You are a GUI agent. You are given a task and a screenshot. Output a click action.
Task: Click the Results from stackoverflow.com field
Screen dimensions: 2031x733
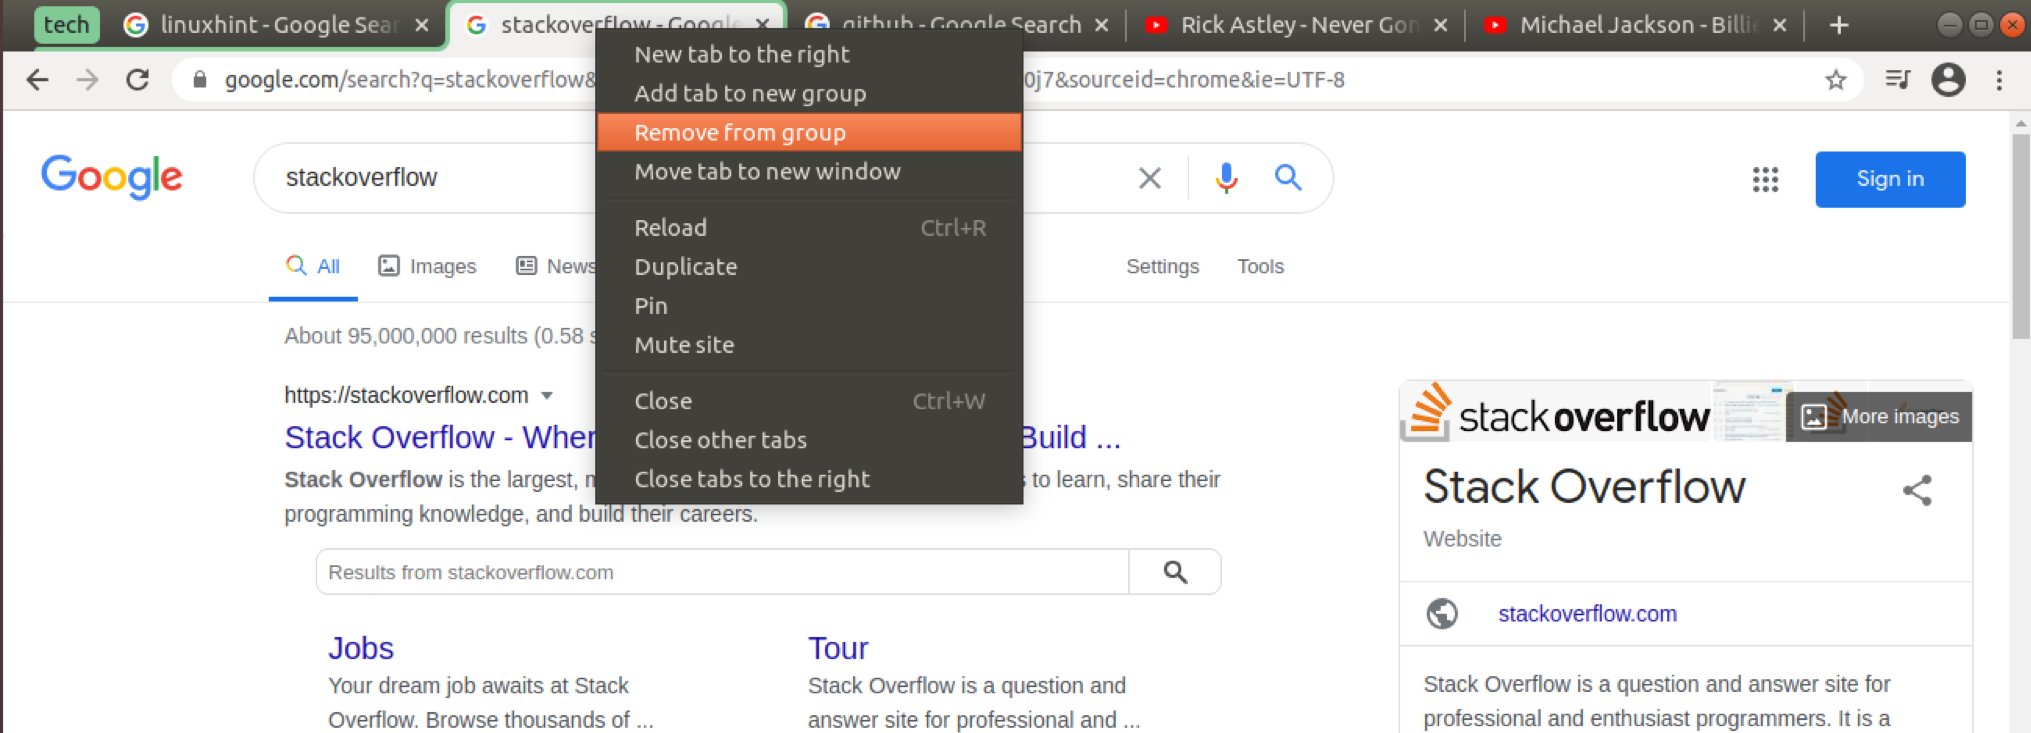point(722,572)
